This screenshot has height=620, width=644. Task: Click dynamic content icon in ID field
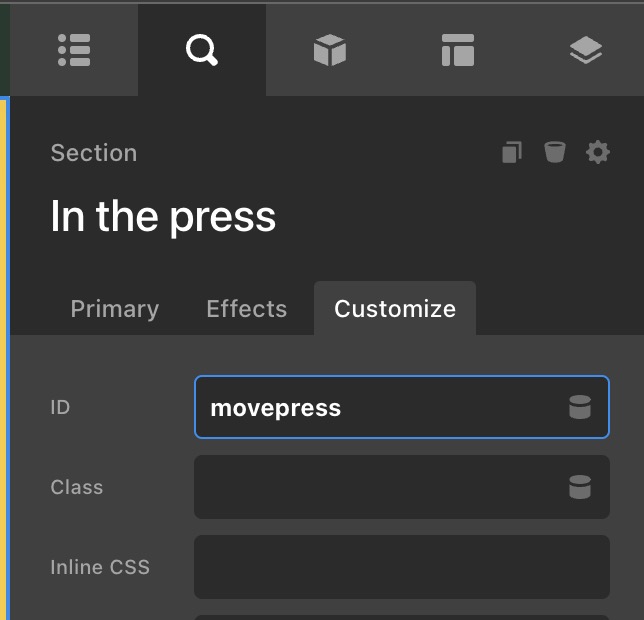[x=580, y=407]
